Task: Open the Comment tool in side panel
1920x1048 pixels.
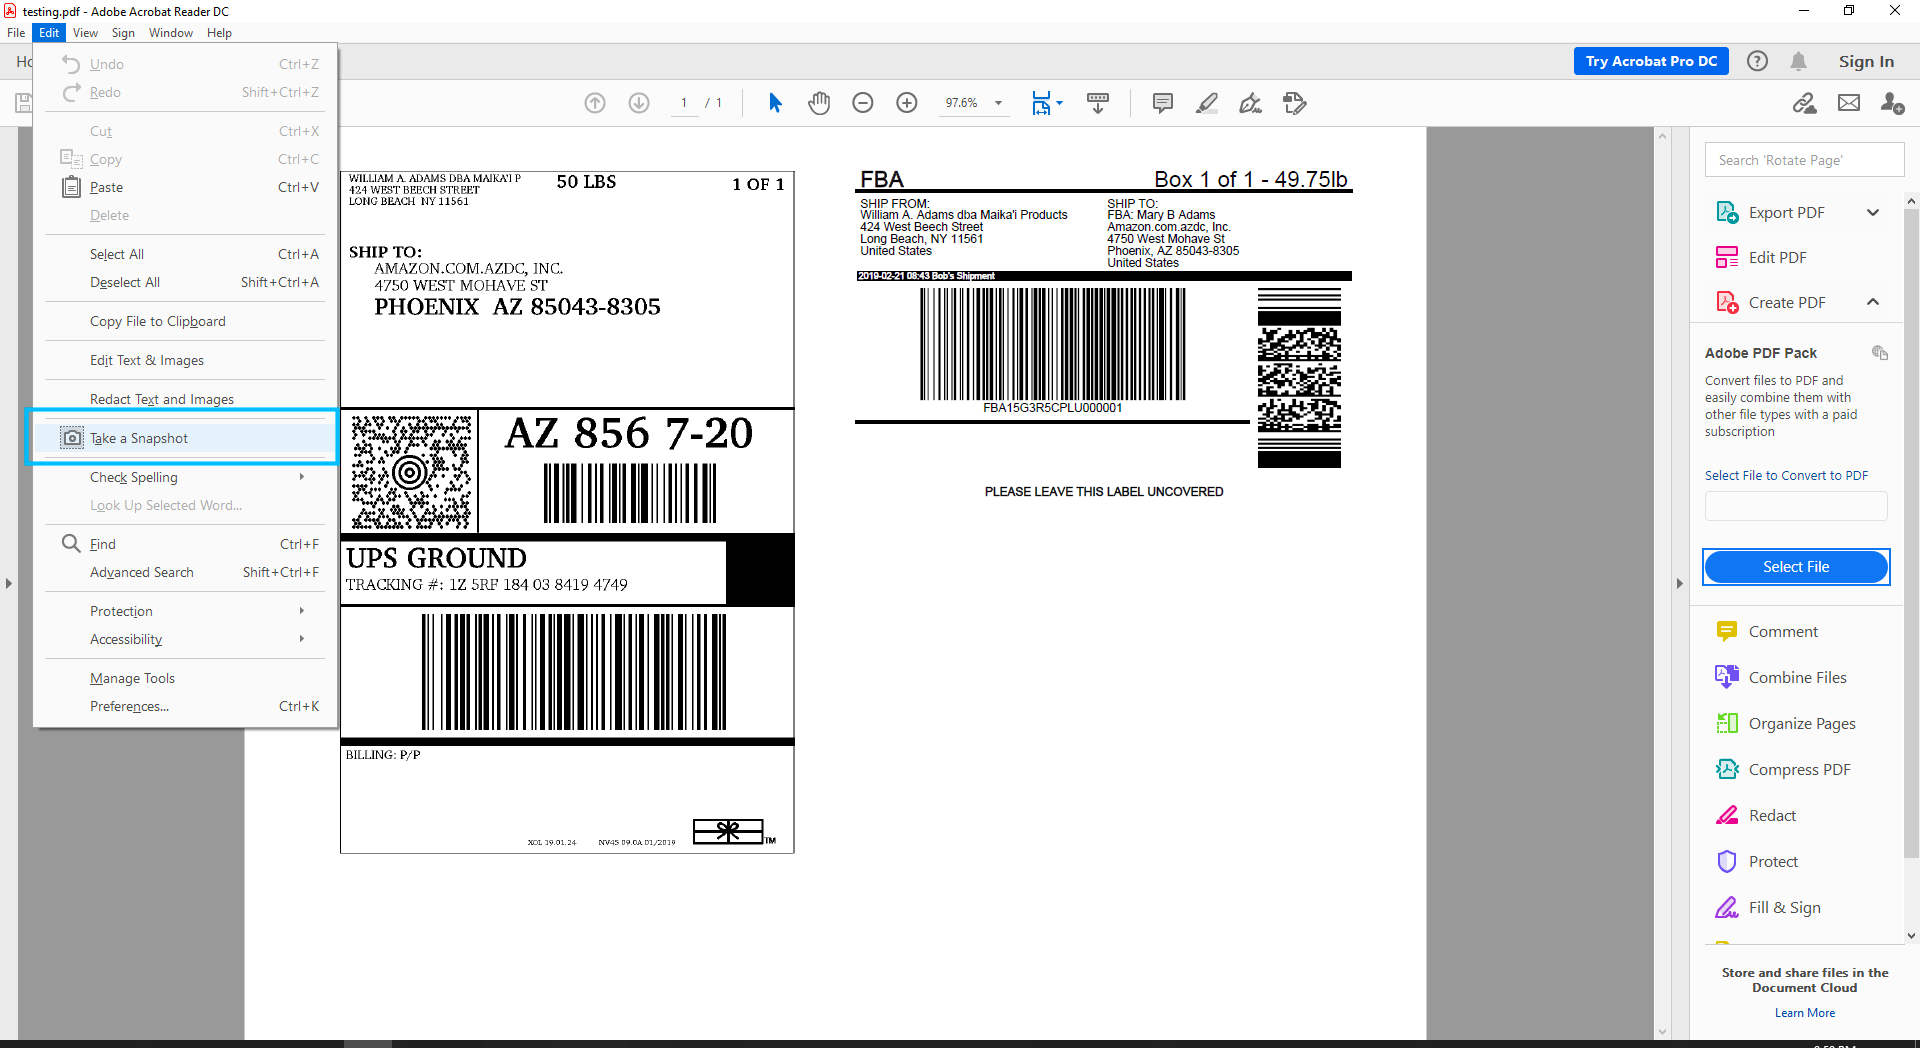Action: click(1783, 632)
